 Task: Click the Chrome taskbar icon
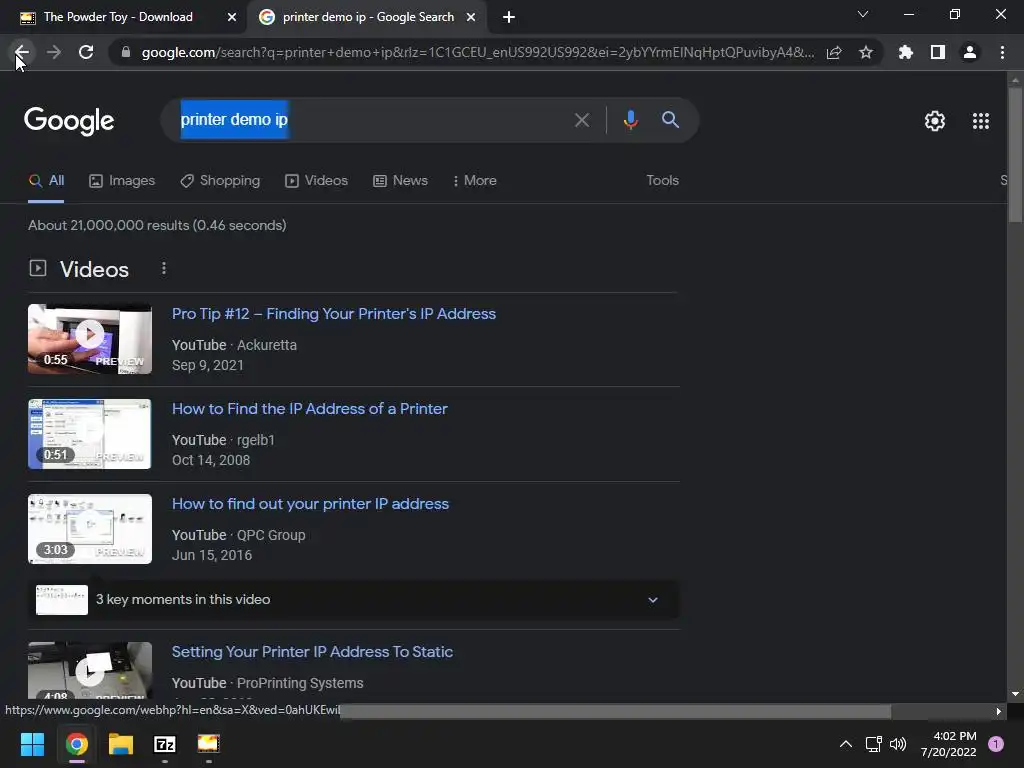click(77, 744)
